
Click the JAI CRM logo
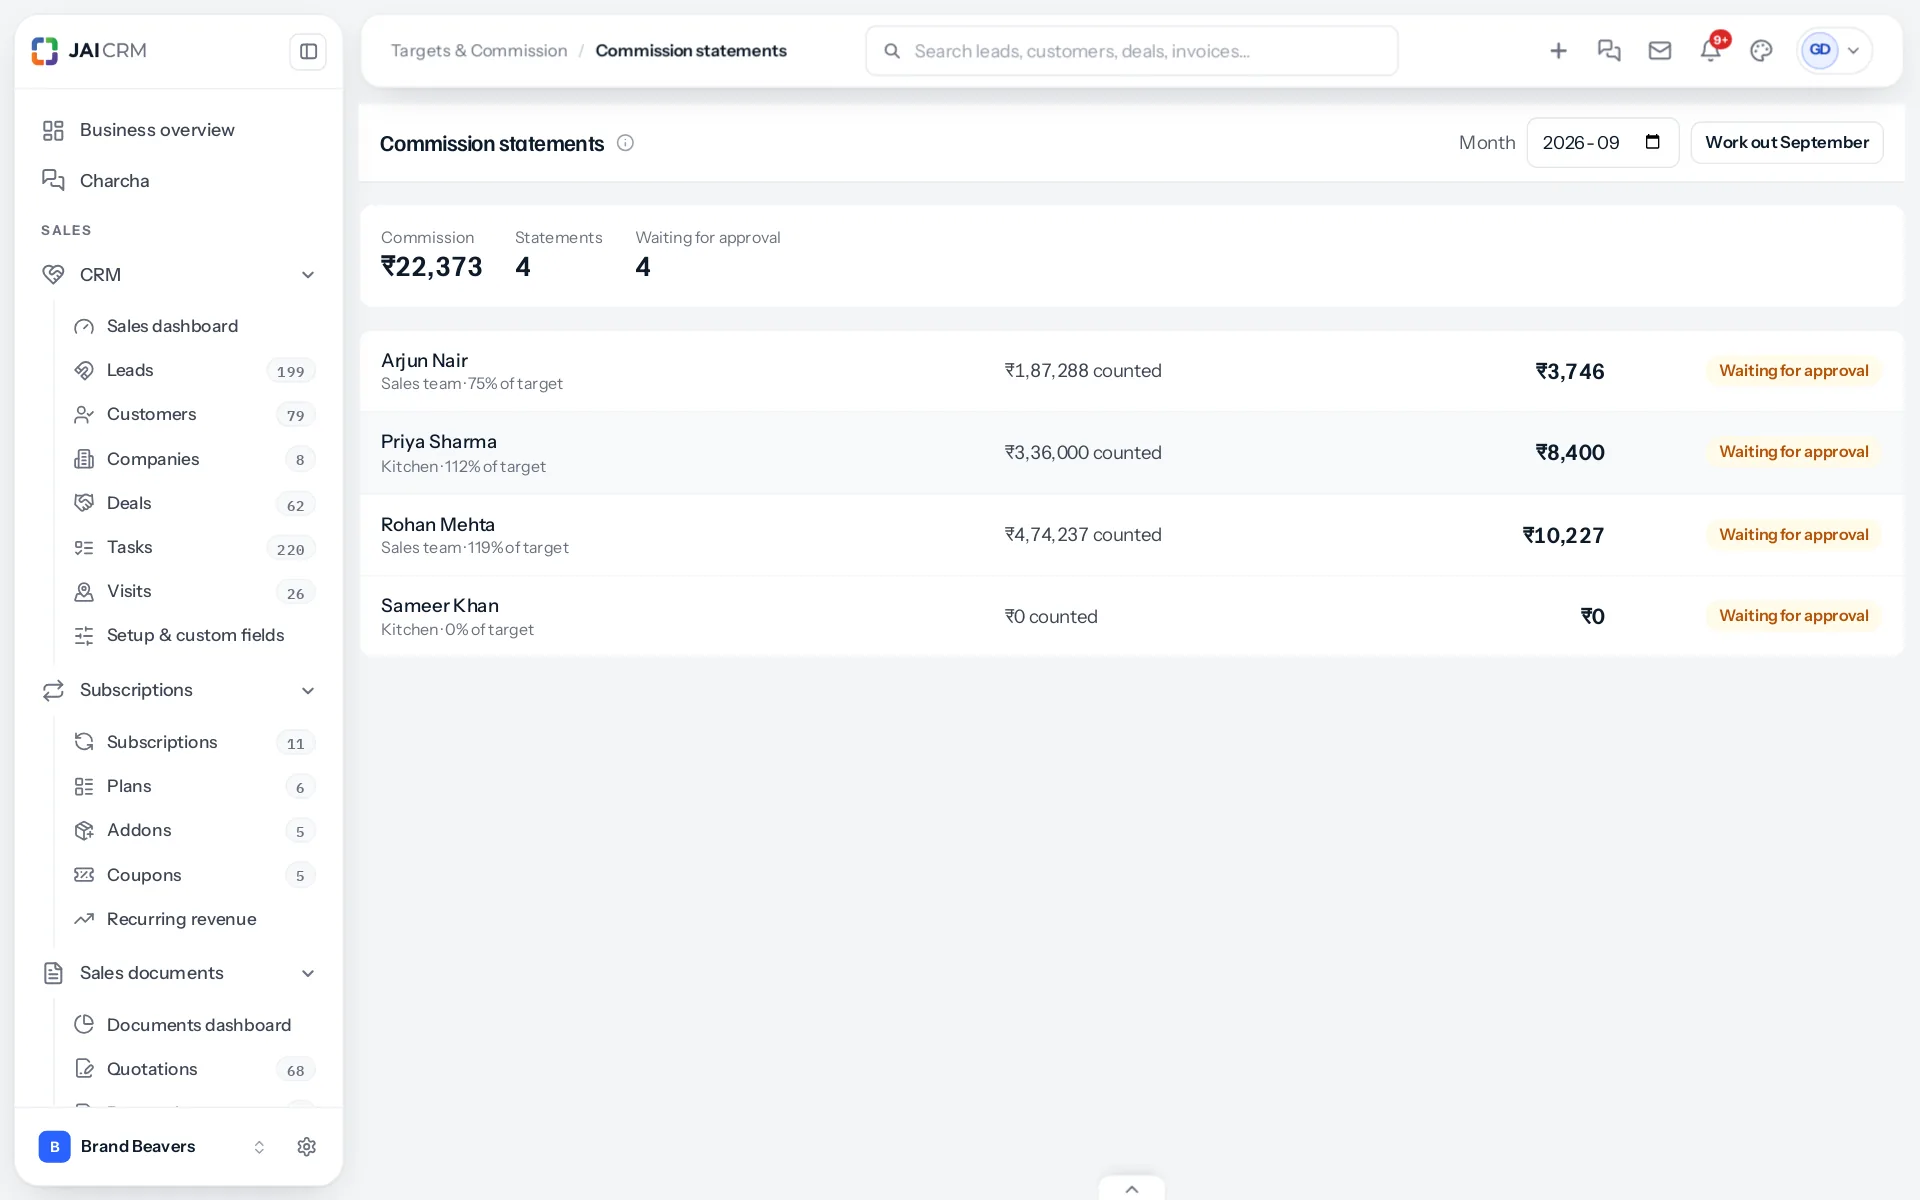point(89,50)
